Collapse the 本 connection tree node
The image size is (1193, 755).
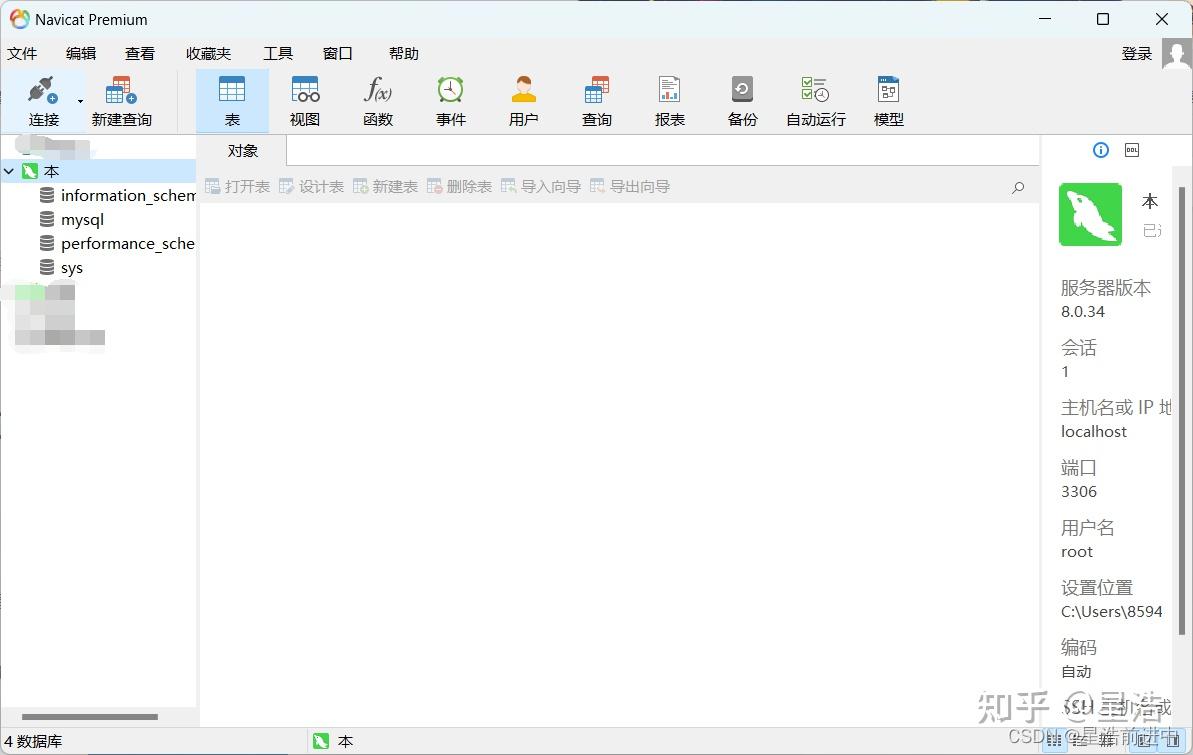pyautogui.click(x=8, y=171)
